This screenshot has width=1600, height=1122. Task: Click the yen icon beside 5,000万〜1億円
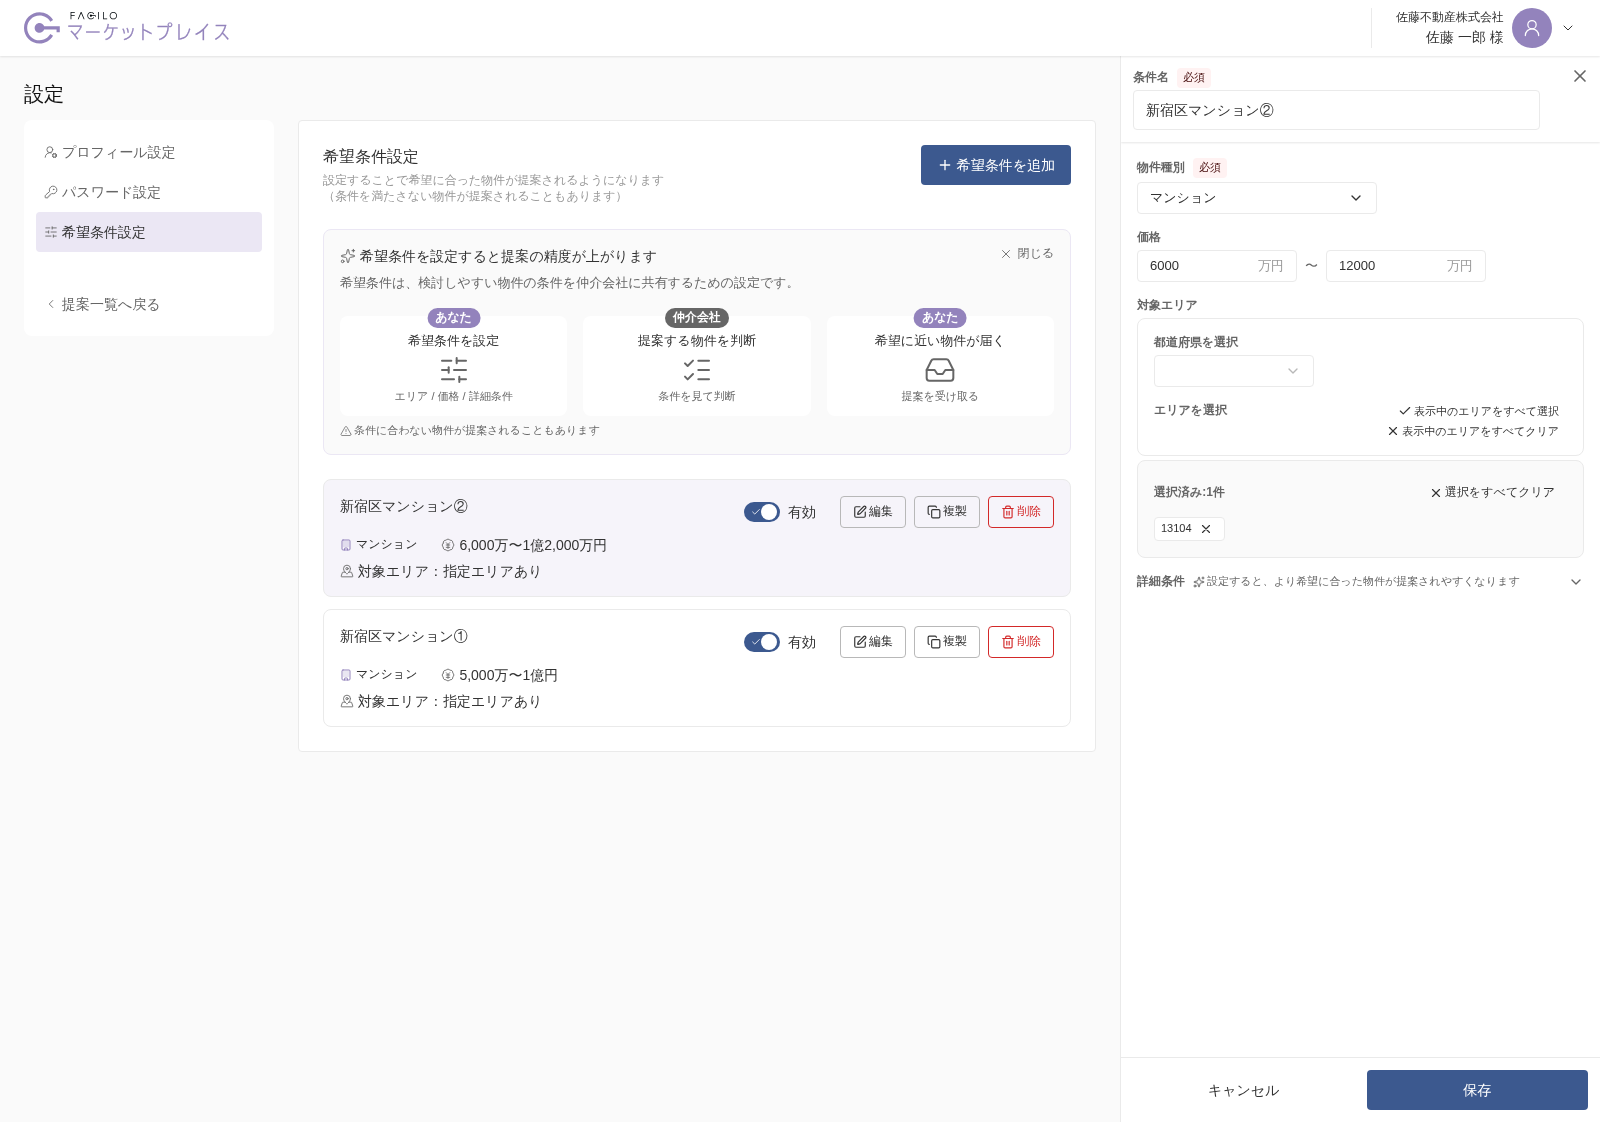(448, 675)
